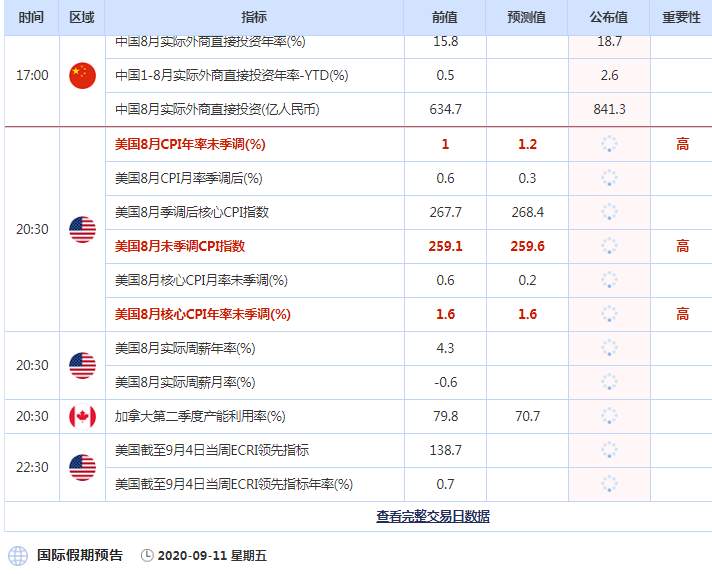Viewport: 712px width, 574px height.
Task: Click forecast value 268.4
Action: (527, 212)
